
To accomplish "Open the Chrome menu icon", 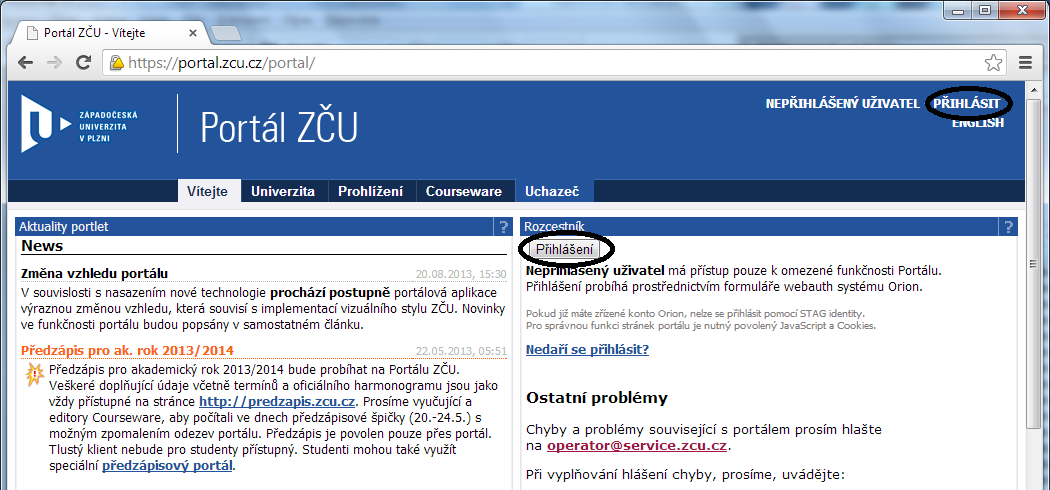I will [1025, 63].
